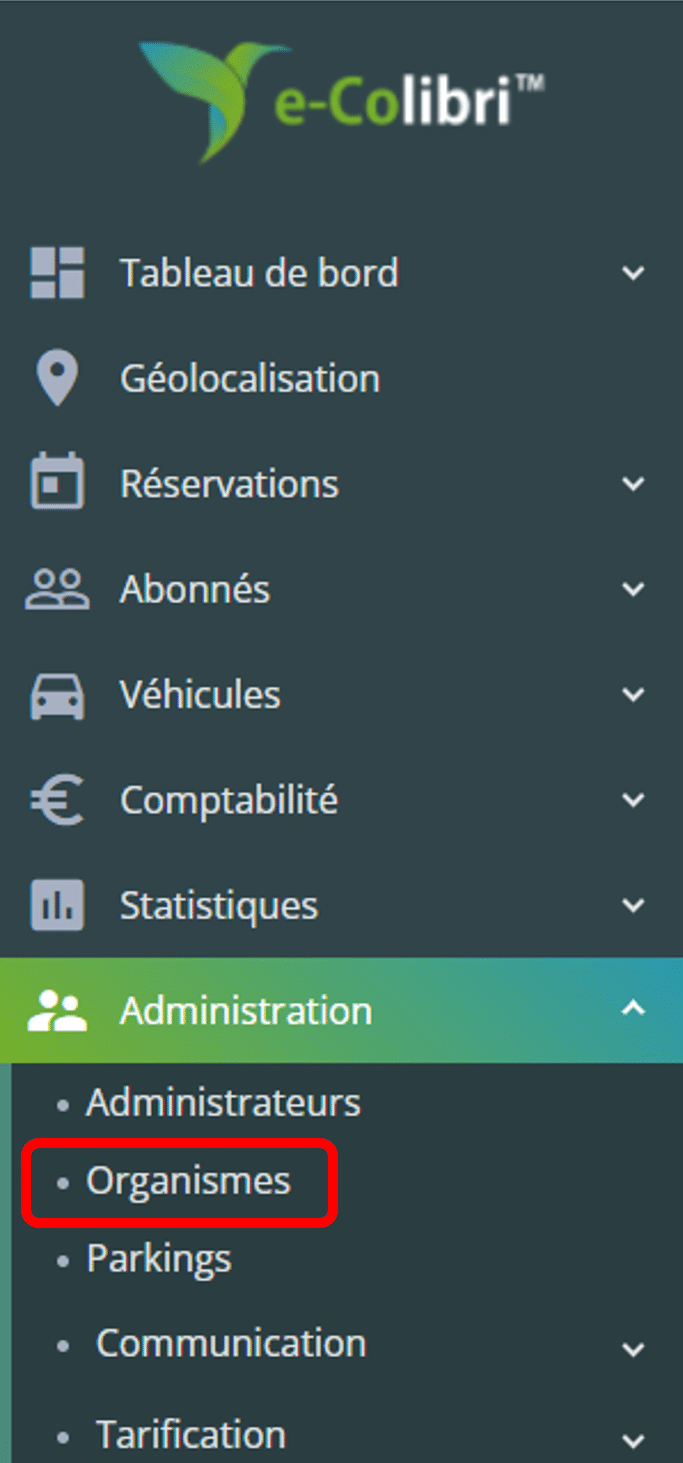
Task: Collapse the Administration section chevron
Action: pos(633,1010)
